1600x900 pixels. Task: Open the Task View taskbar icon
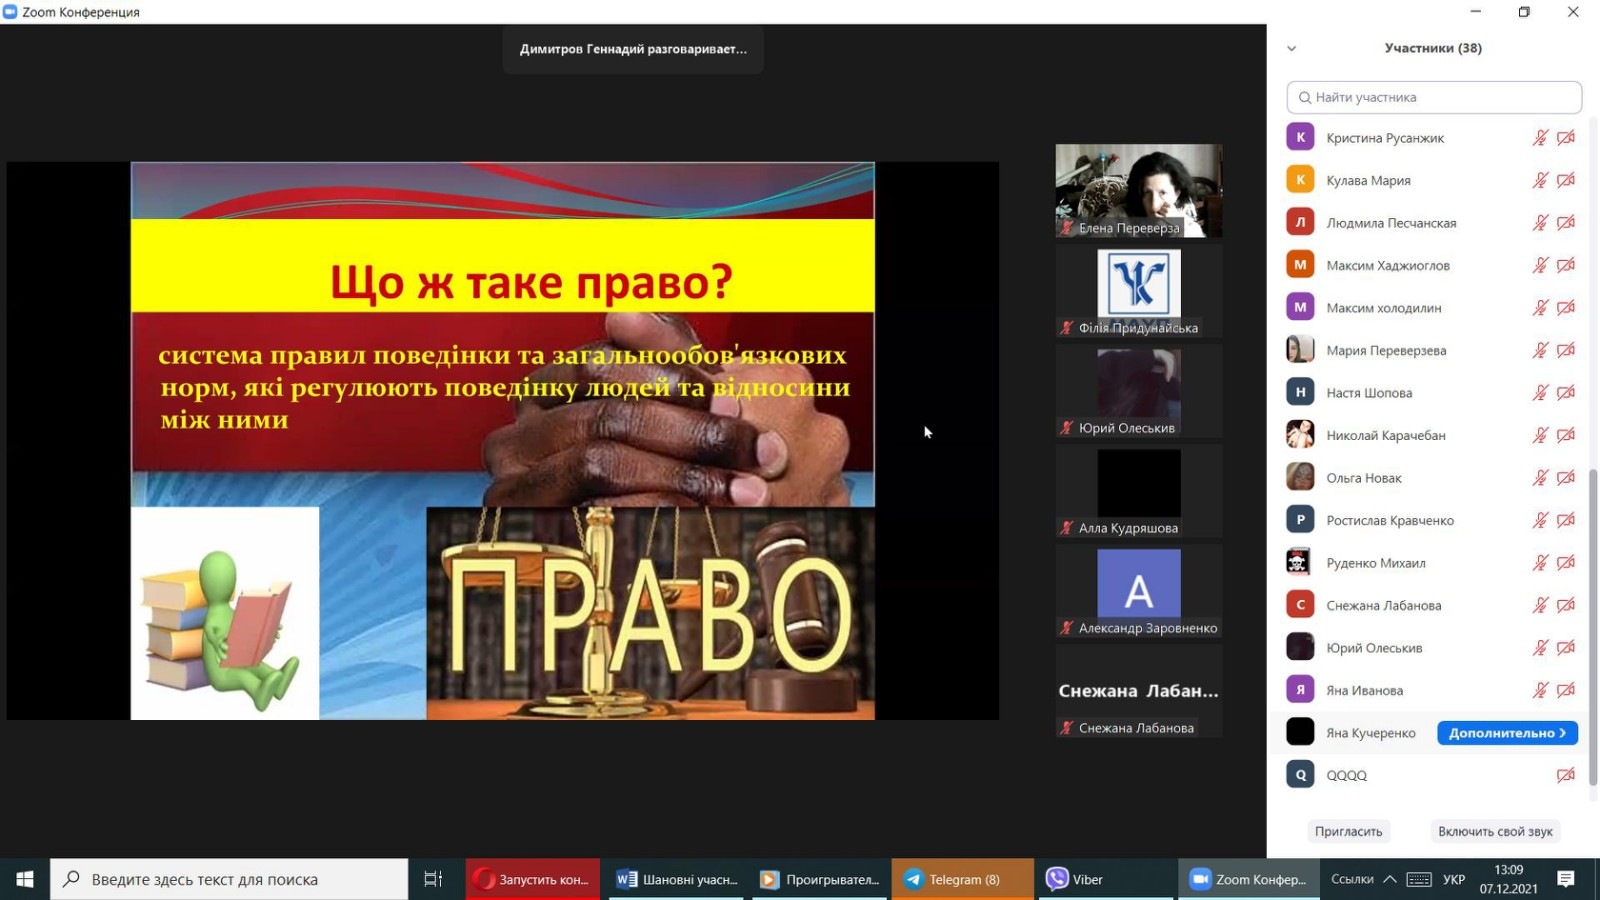[x=433, y=879]
